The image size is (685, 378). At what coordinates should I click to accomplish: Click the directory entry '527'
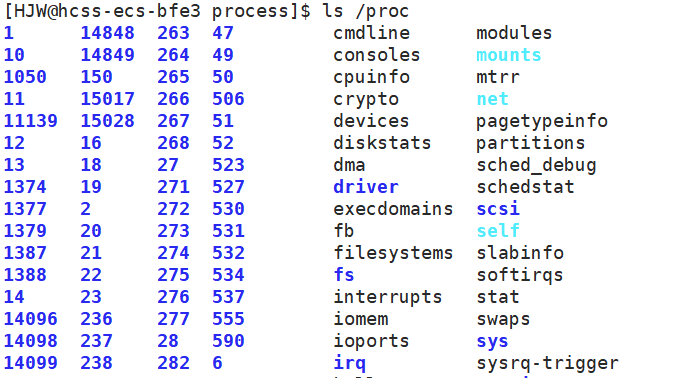point(228,187)
